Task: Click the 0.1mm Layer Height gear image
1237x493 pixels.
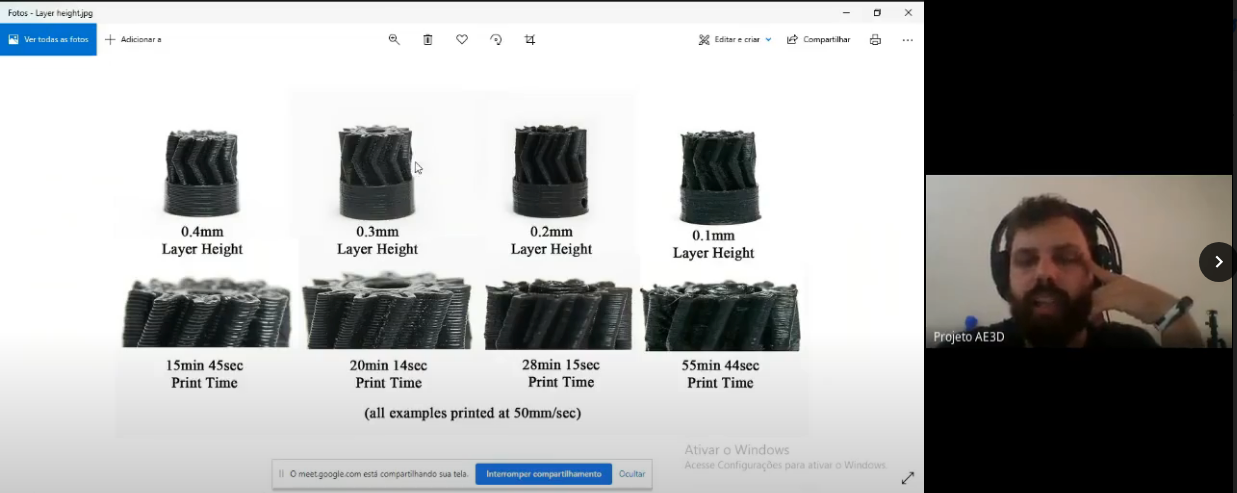Action: point(720,177)
